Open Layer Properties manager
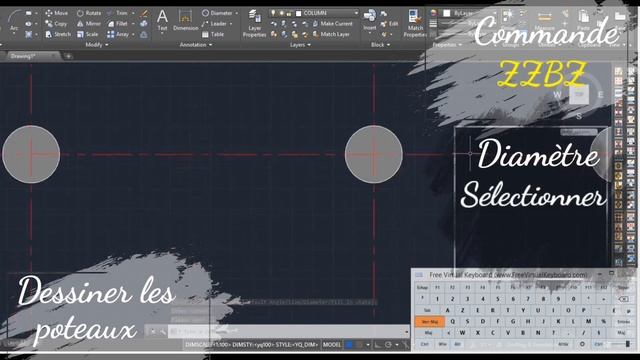The width and height of the screenshot is (640, 360). coord(254,24)
